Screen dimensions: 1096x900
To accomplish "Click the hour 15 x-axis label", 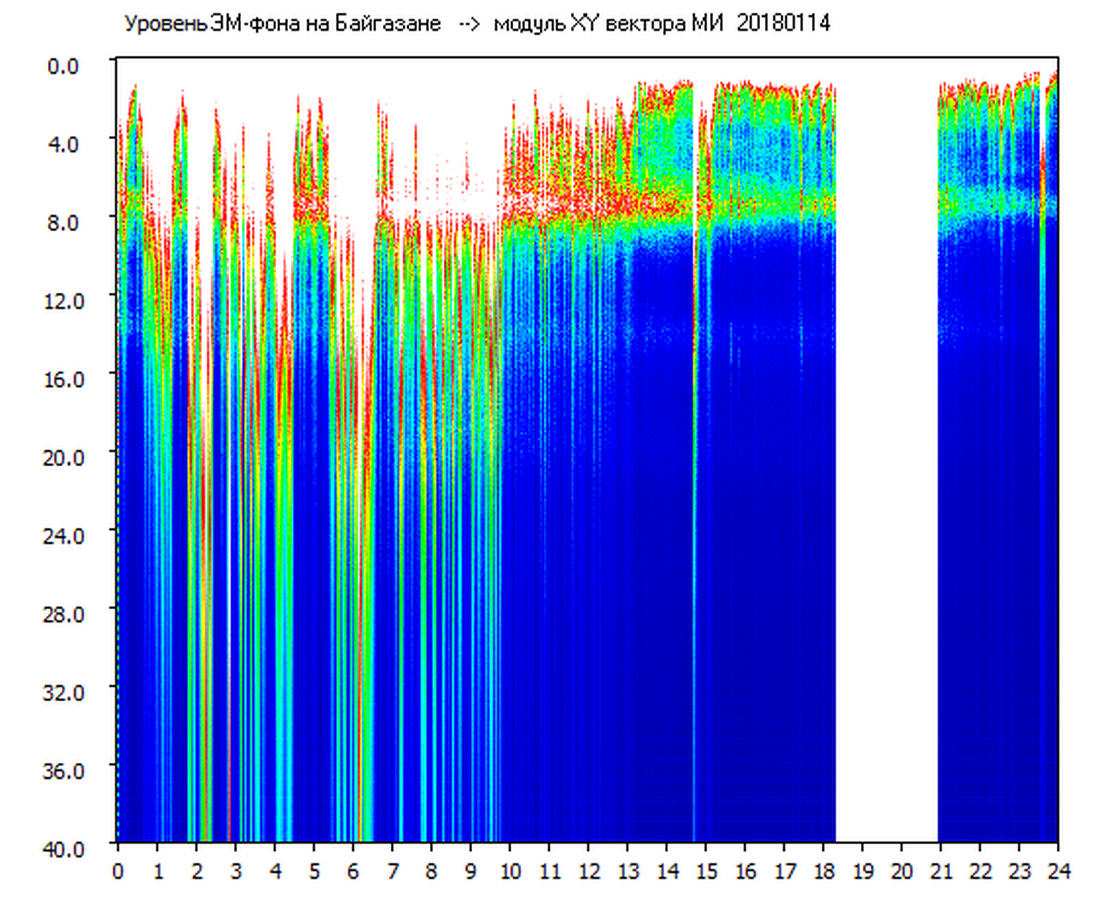I will click(706, 872).
